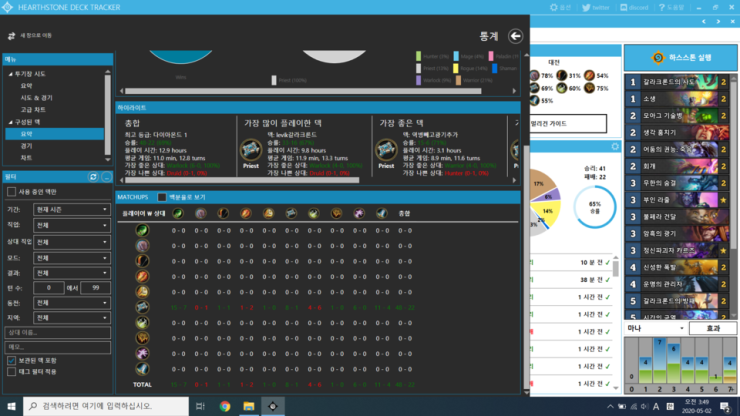The image size is (740, 416).
Task: Uncheck the 보관된 덱 포함 checkbox
Action: coord(11,360)
